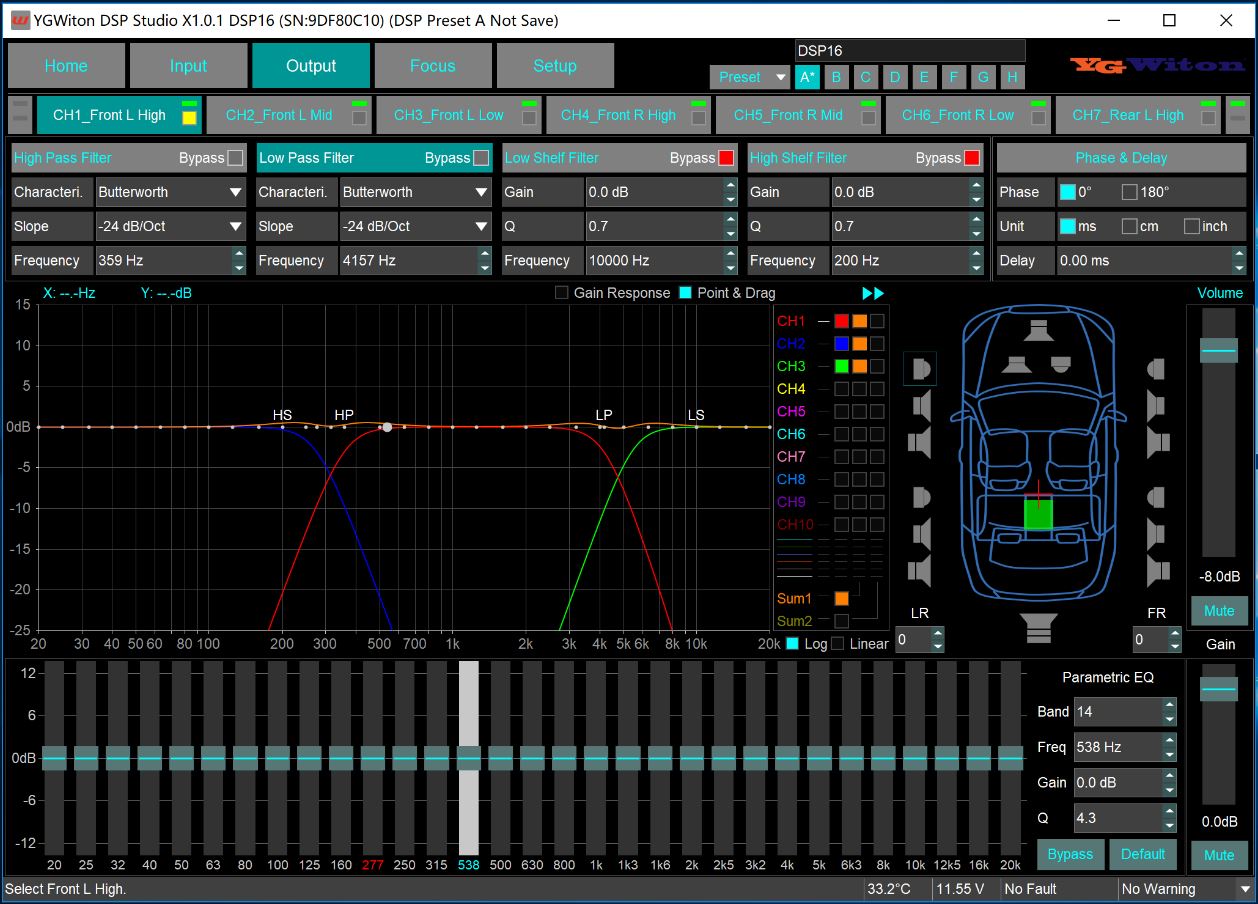
Task: Select the front left midrange speaker icon
Action: click(921, 405)
